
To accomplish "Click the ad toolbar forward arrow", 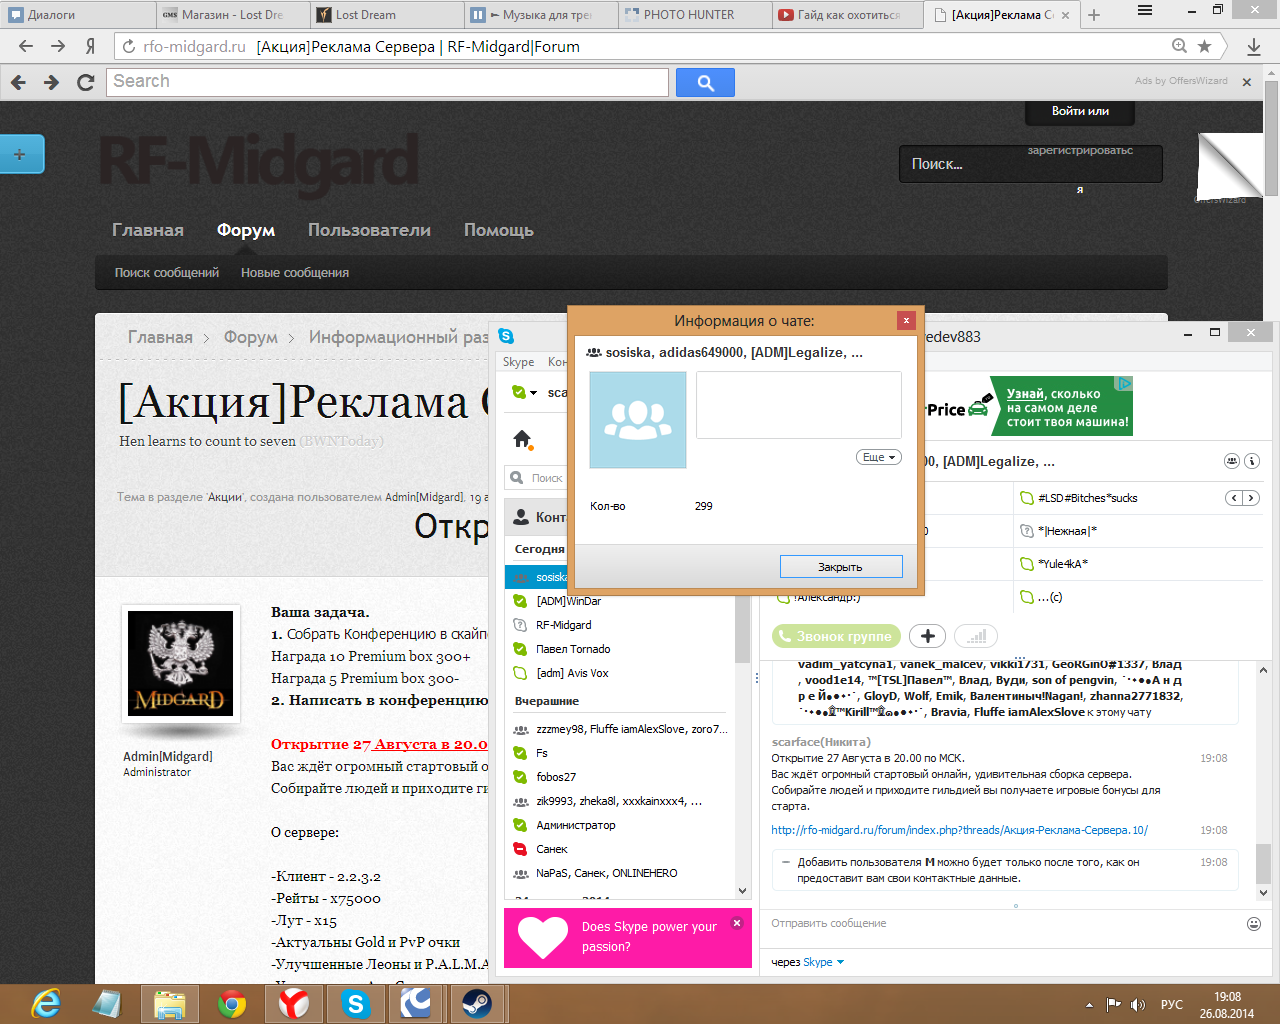I will pyautogui.click(x=51, y=83).
